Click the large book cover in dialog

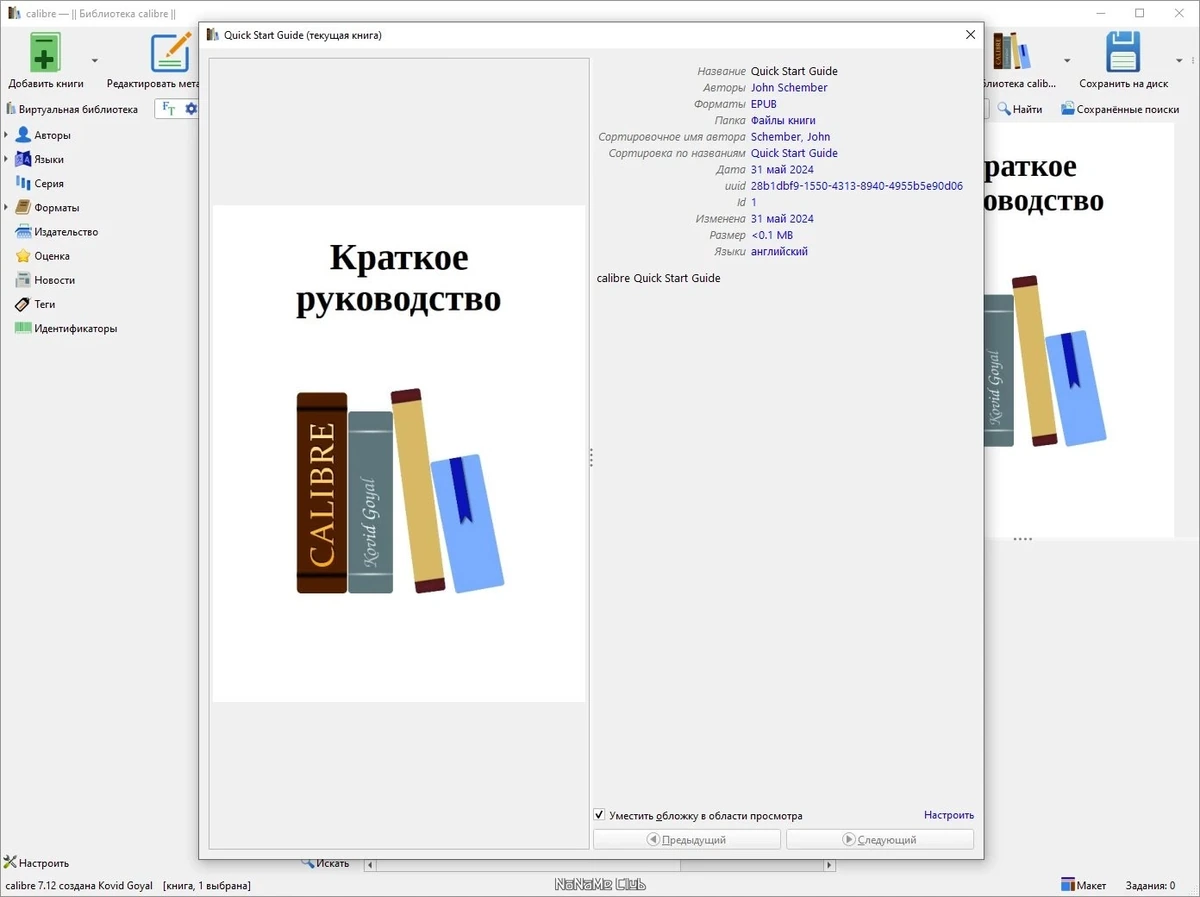click(x=399, y=453)
